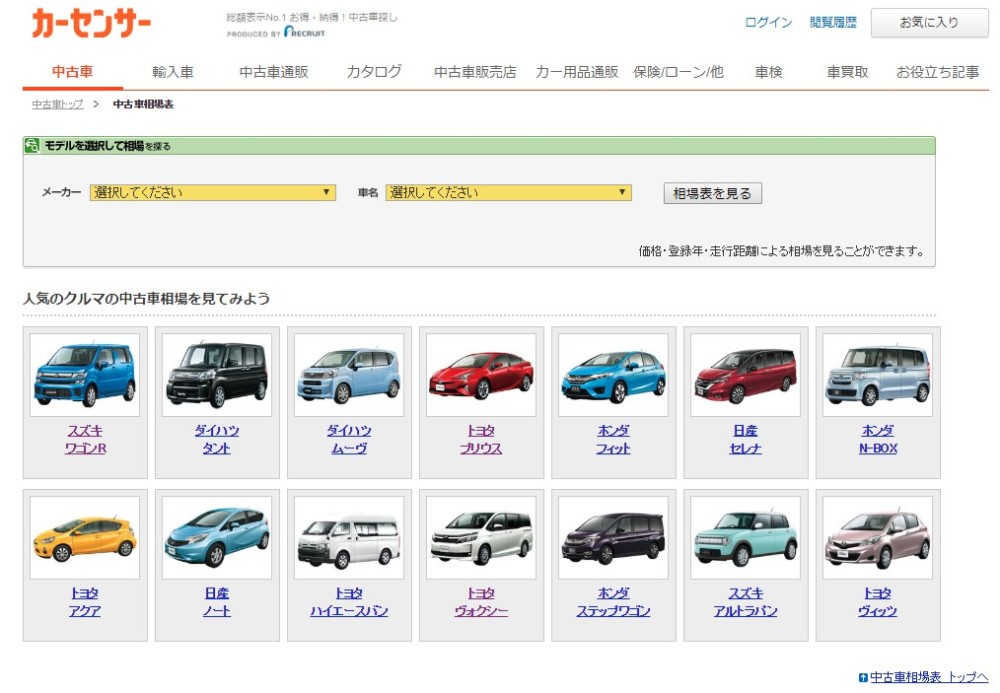Click the Toyota Hiace Van car image
Viewport: 1000px width, 693px height.
[x=349, y=537]
